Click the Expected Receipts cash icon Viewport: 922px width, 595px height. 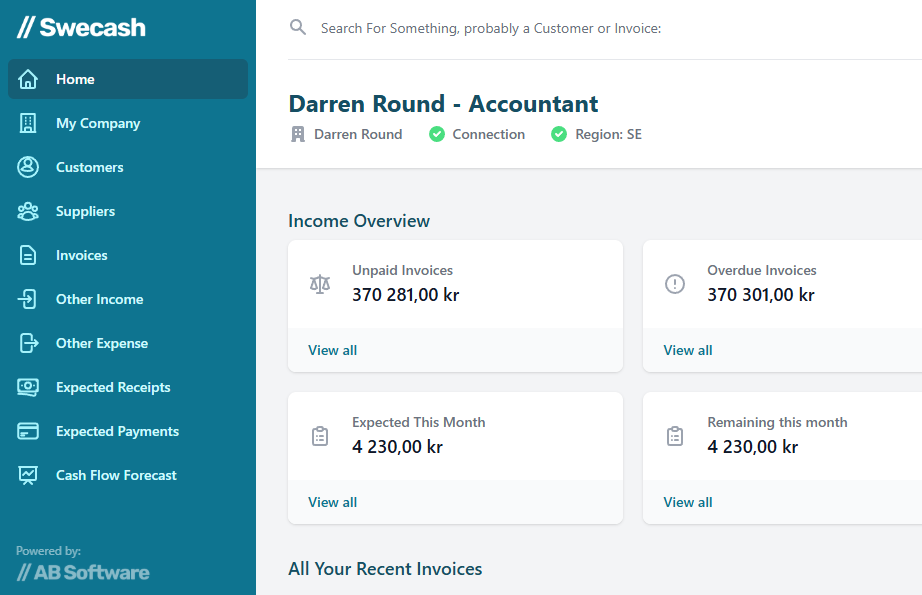pos(28,388)
